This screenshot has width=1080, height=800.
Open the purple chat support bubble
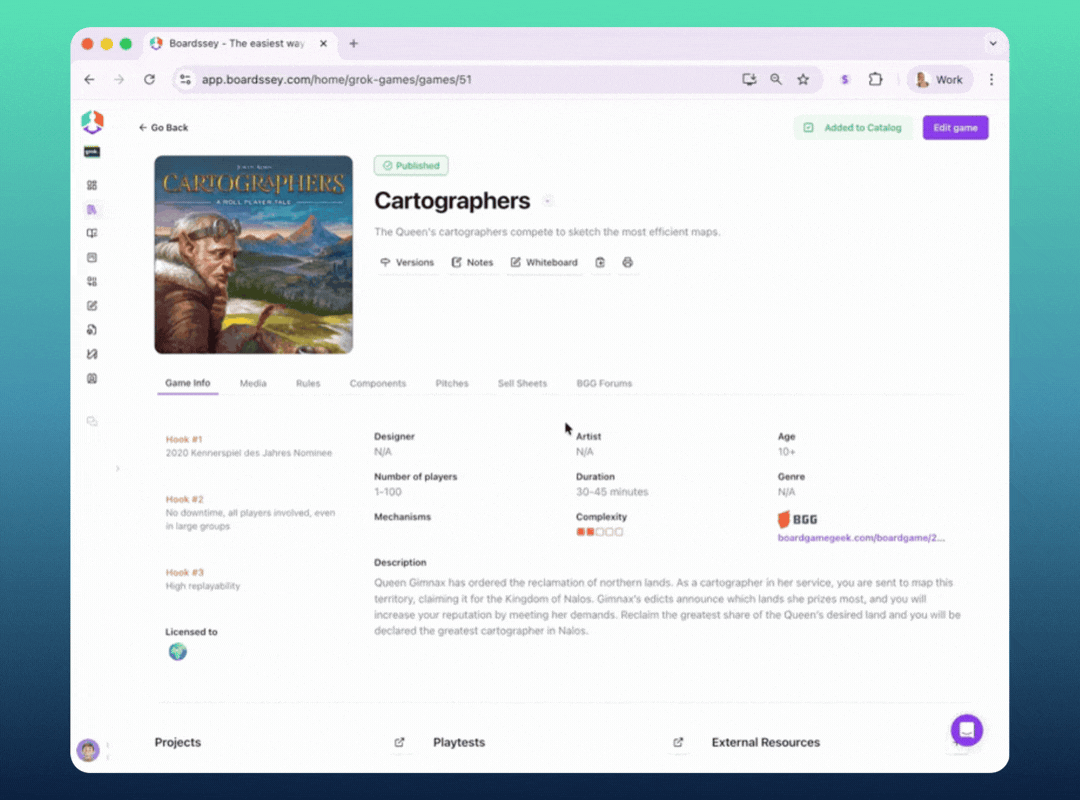pos(966,729)
